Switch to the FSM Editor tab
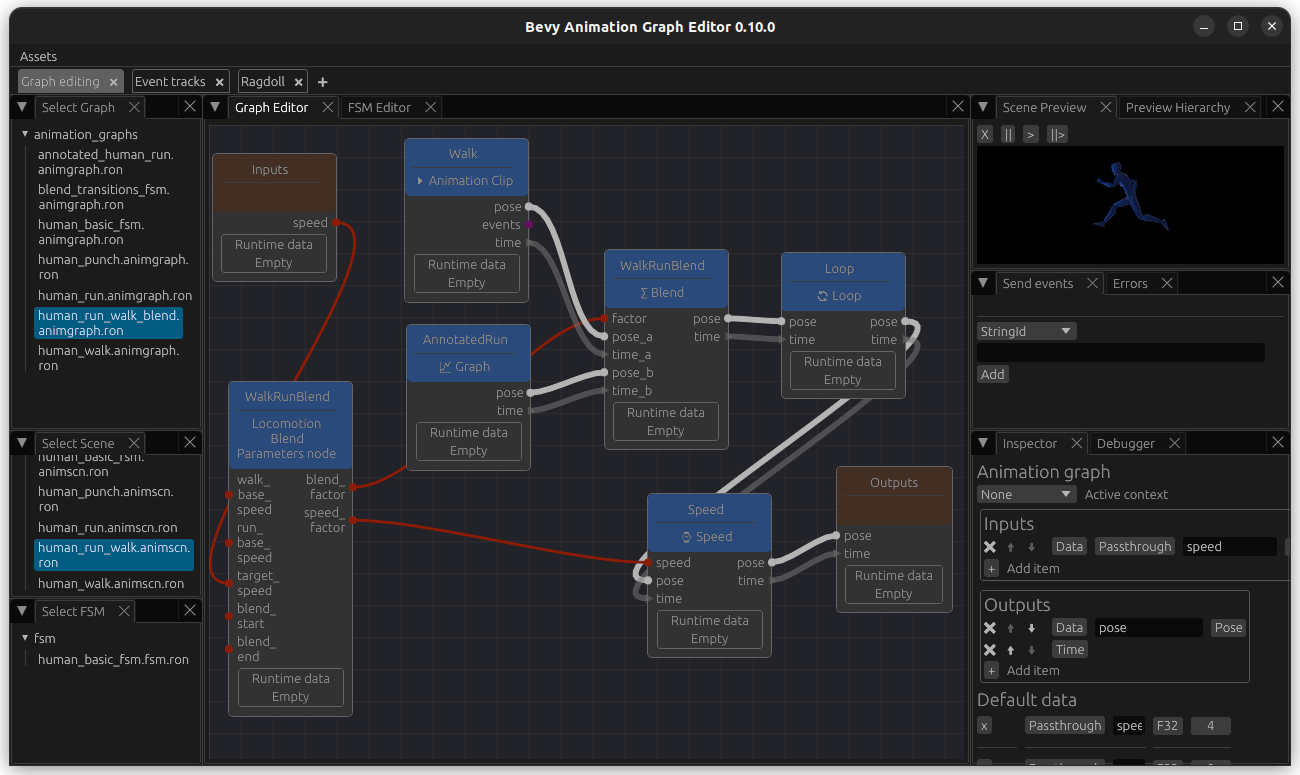 pos(381,106)
